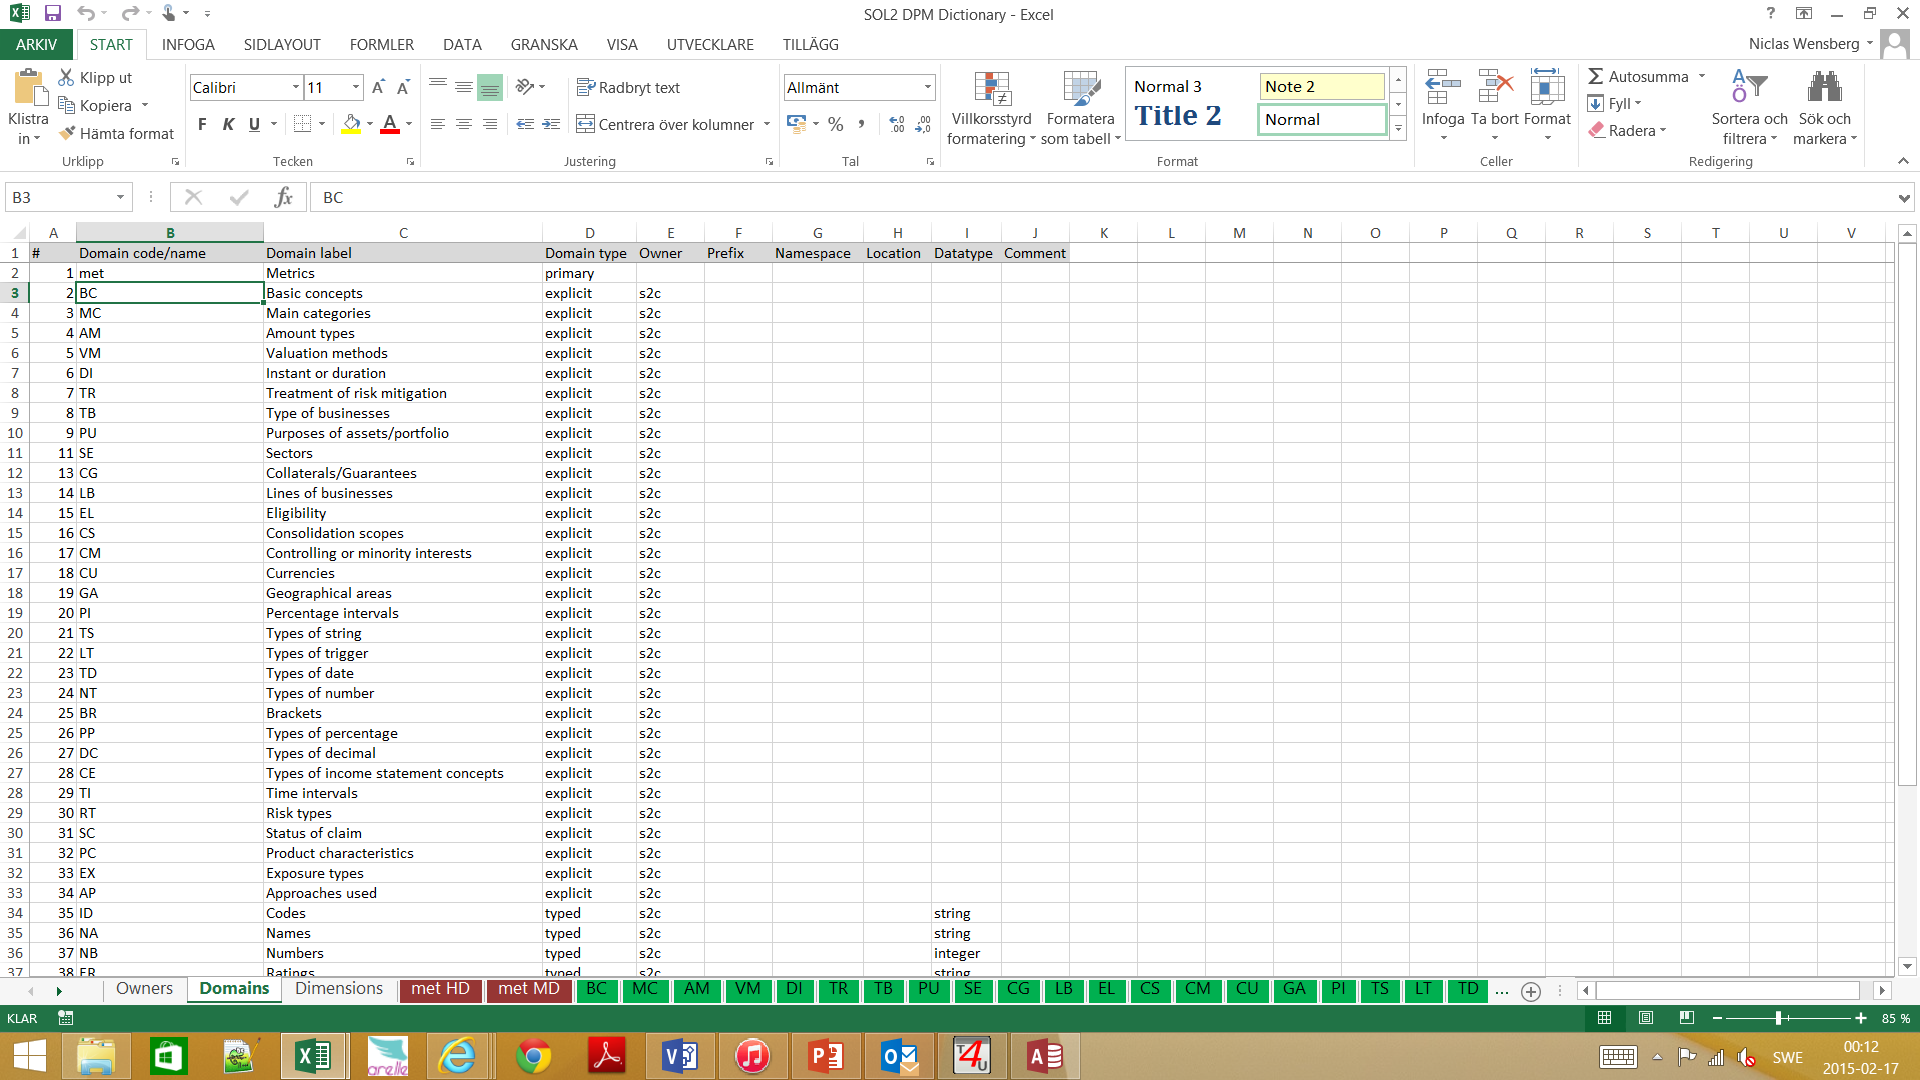Click the Undo arrow icon
The image size is (1920, 1080).
86,14
